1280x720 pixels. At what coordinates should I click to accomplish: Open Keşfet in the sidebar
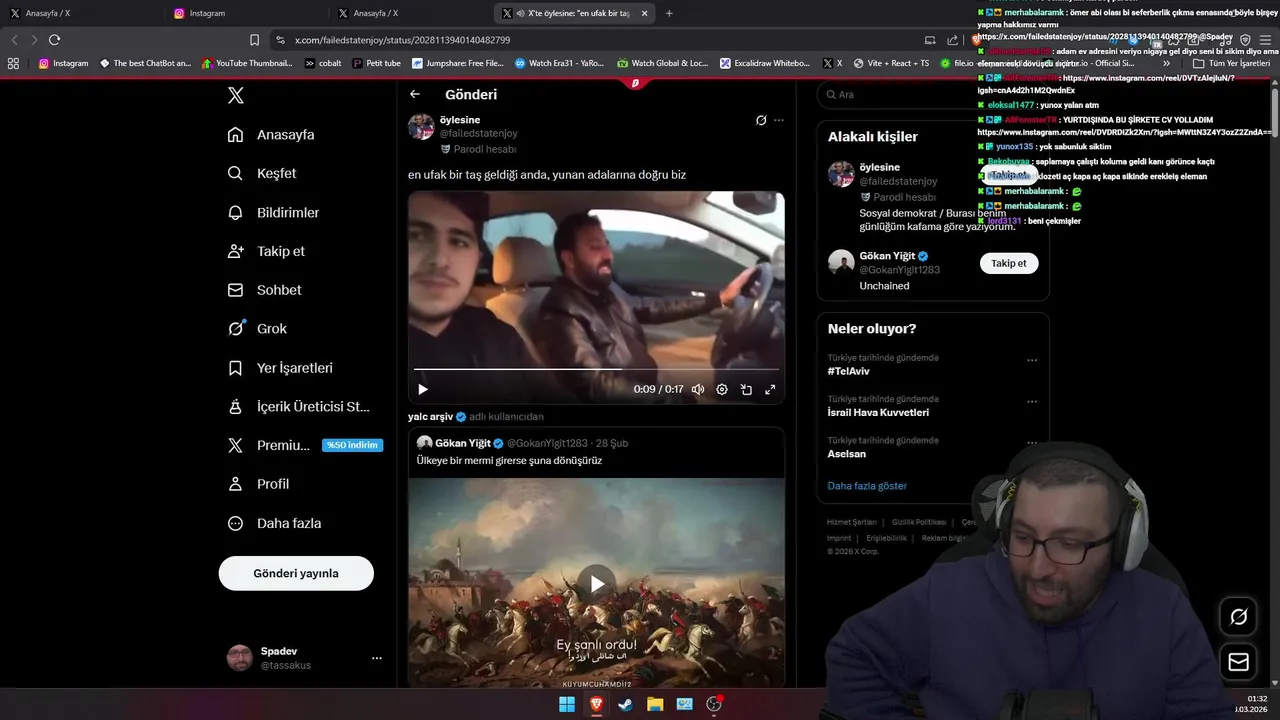click(262, 173)
